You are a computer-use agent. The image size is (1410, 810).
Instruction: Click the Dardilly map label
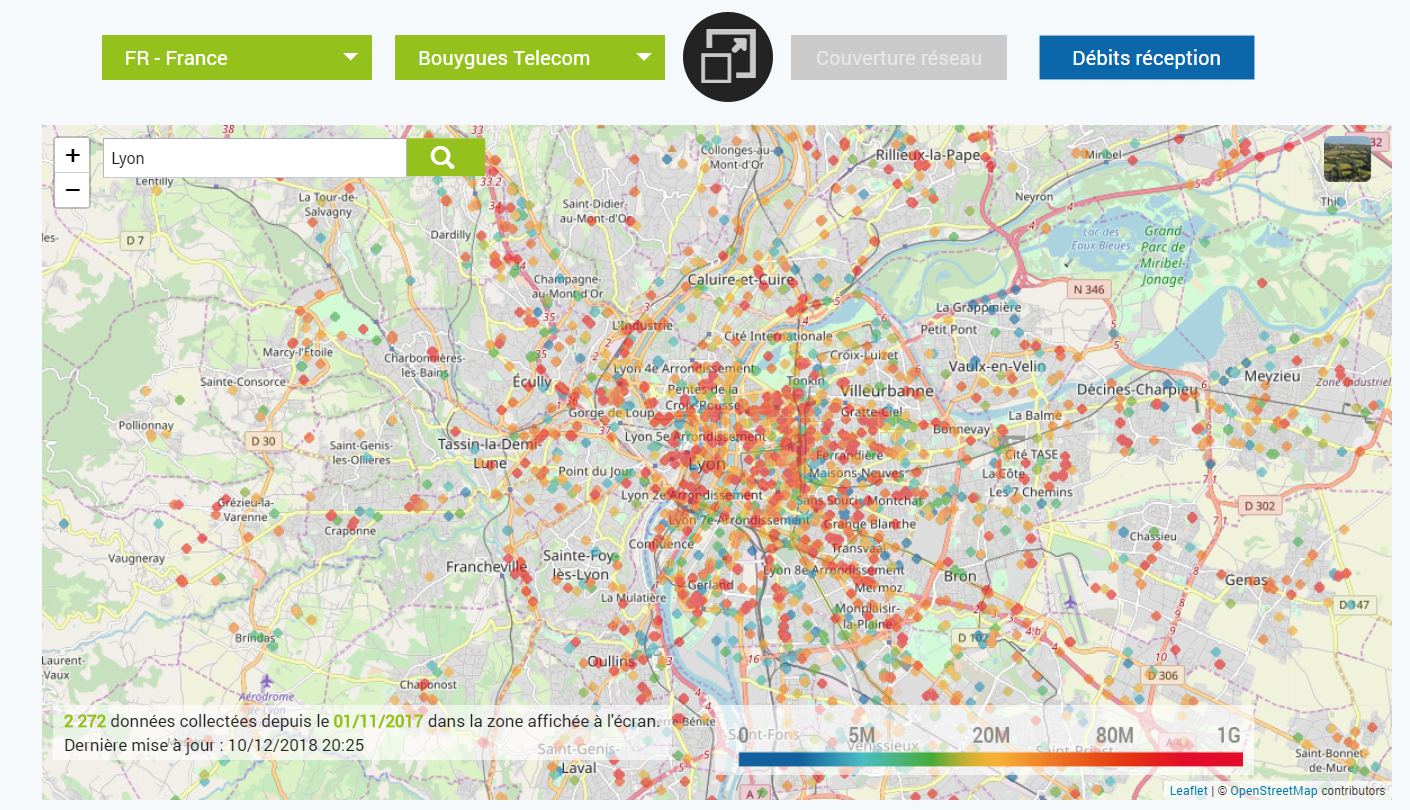pos(450,235)
